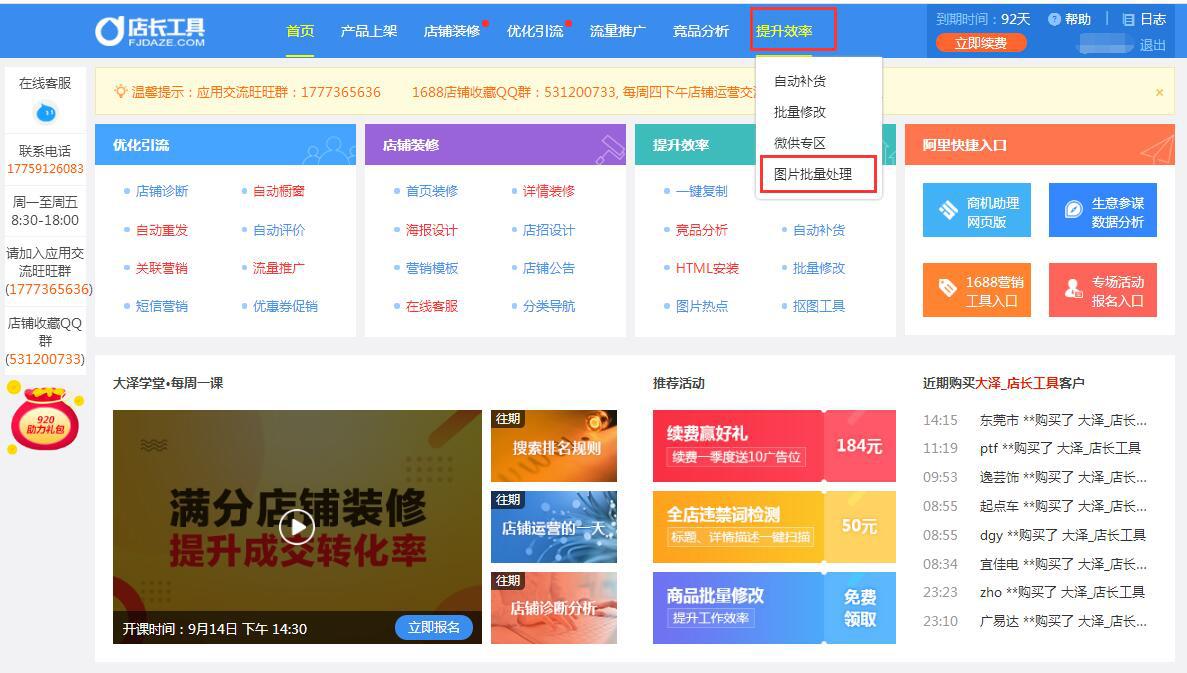Play the 满分店铺装修 video
The width and height of the screenshot is (1187, 673).
(x=297, y=526)
